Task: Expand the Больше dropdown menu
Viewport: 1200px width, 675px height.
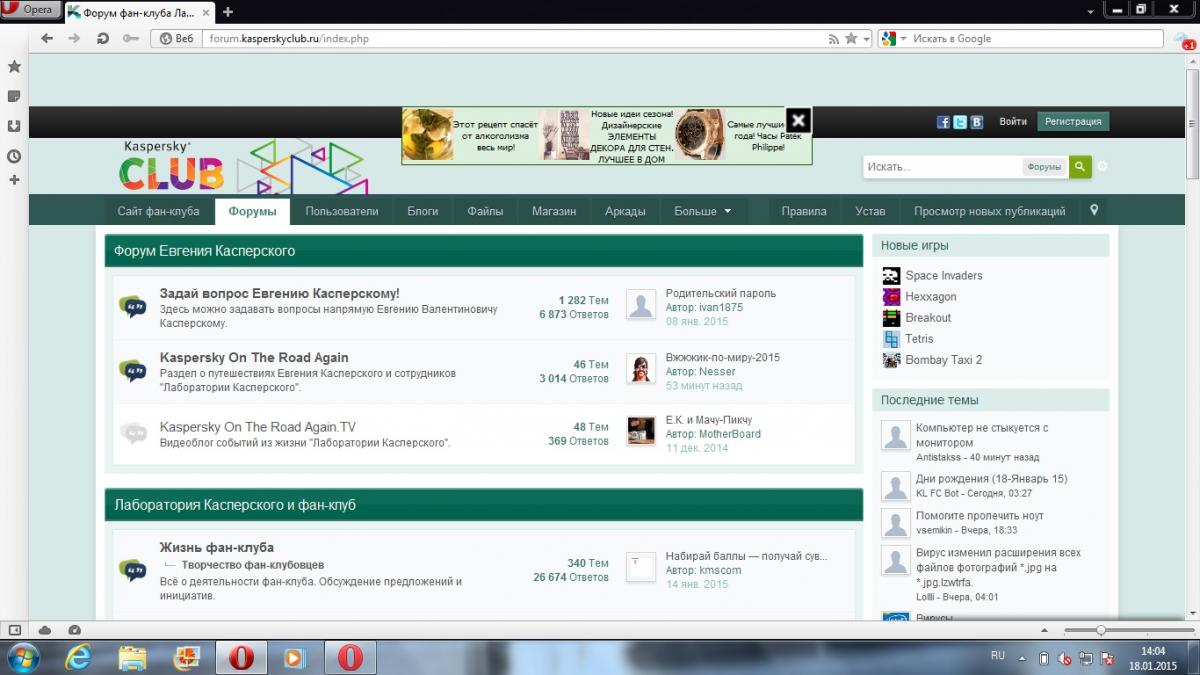Action: pos(702,211)
